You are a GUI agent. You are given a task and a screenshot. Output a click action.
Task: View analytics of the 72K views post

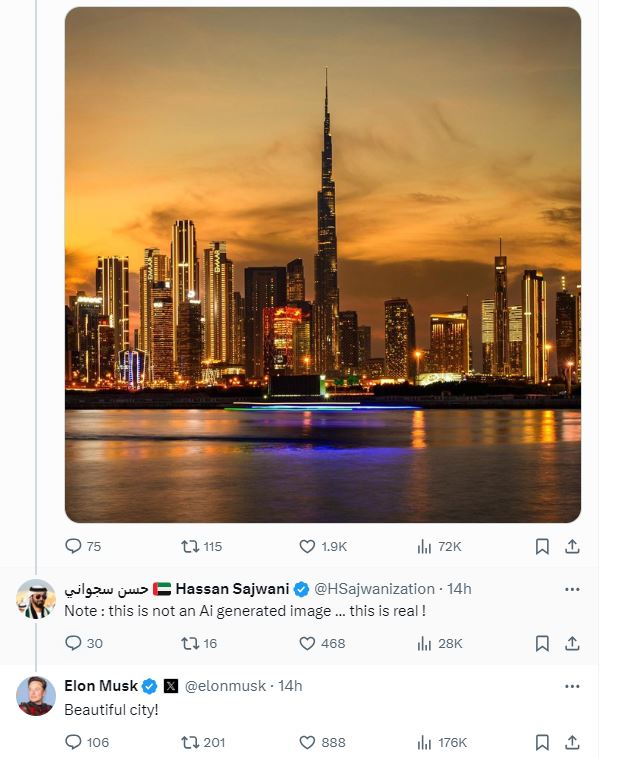pos(439,546)
